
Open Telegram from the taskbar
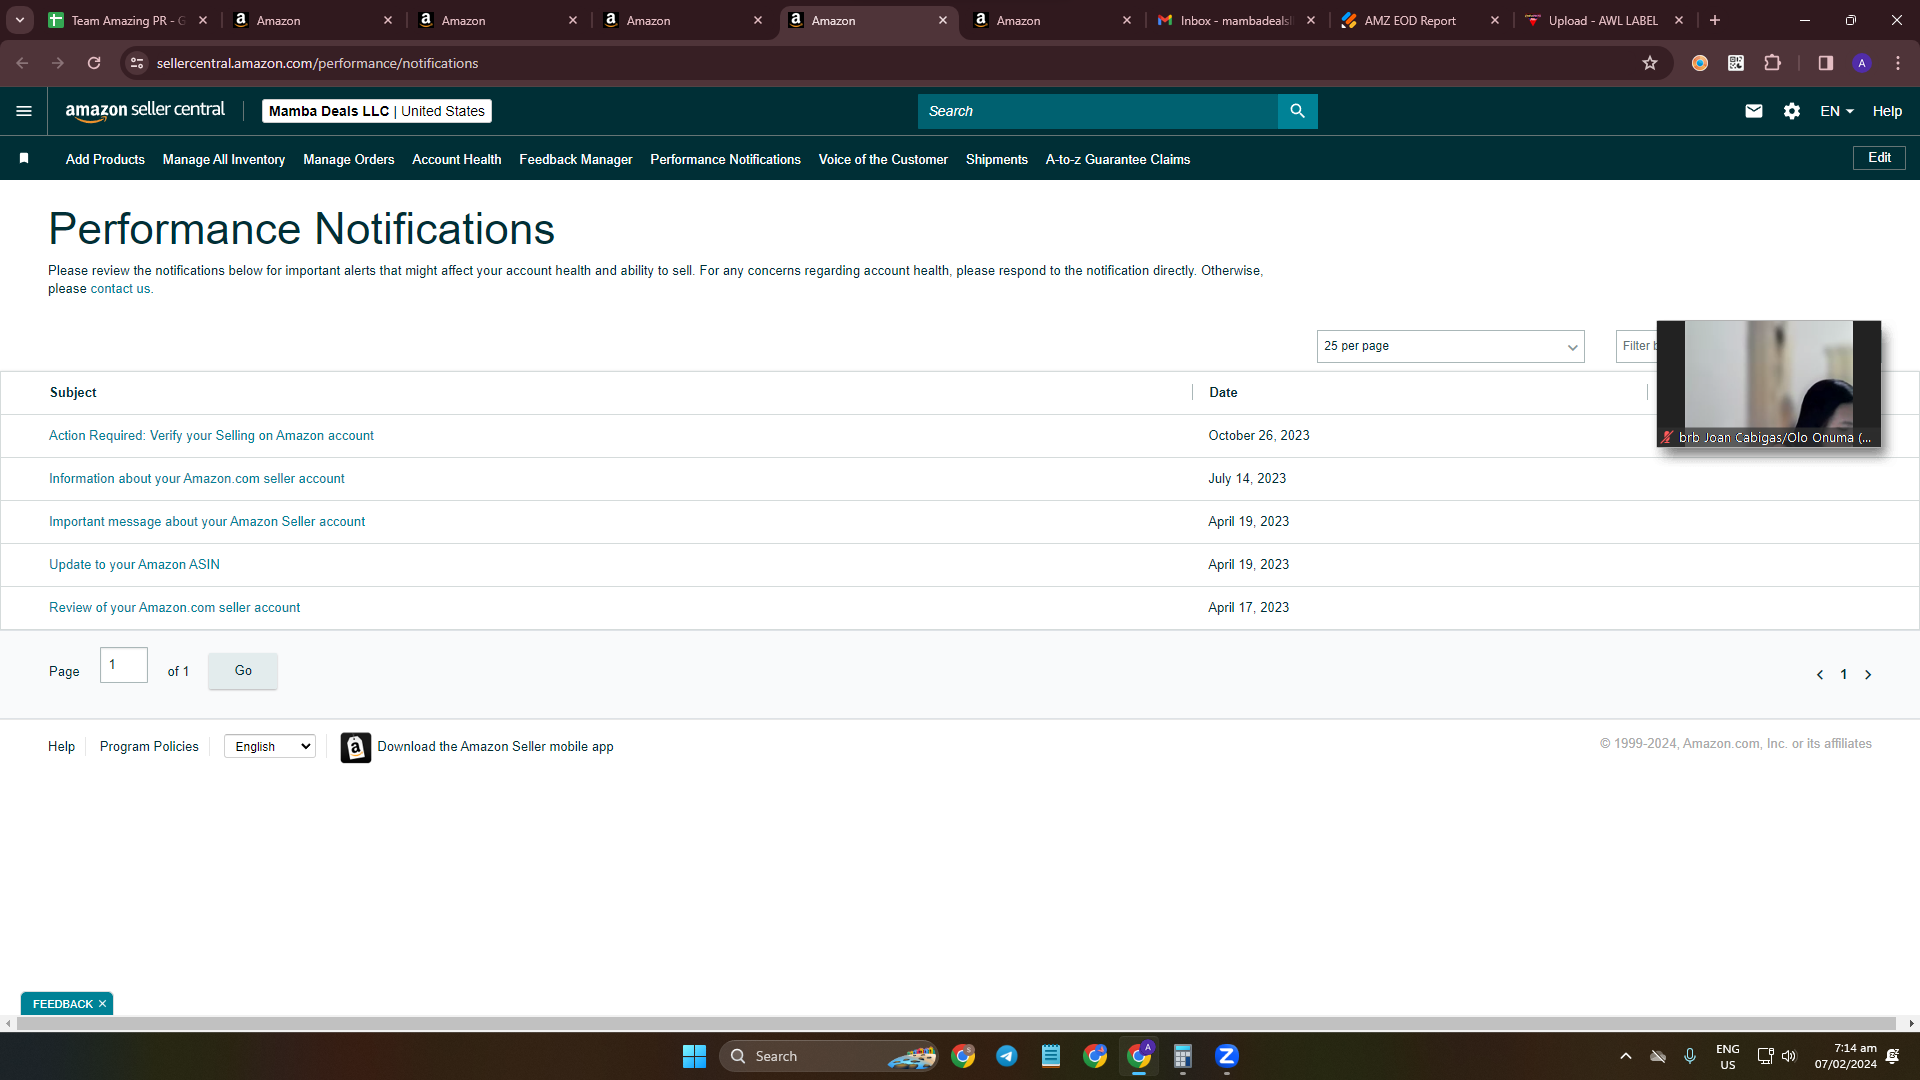pyautogui.click(x=1007, y=1056)
